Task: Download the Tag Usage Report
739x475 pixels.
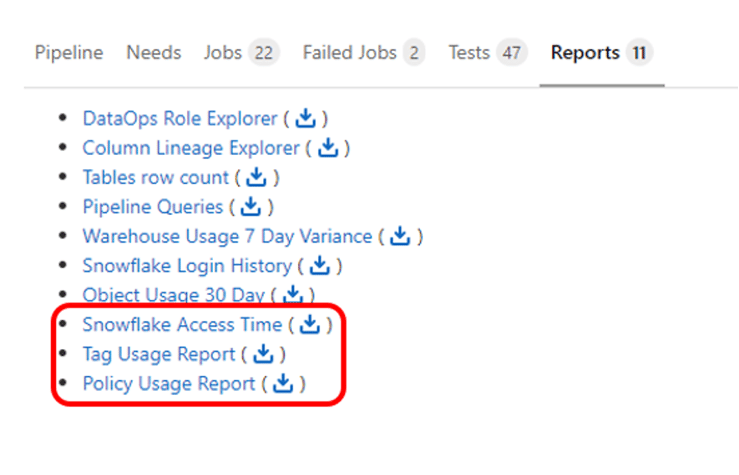Action: tap(263, 353)
